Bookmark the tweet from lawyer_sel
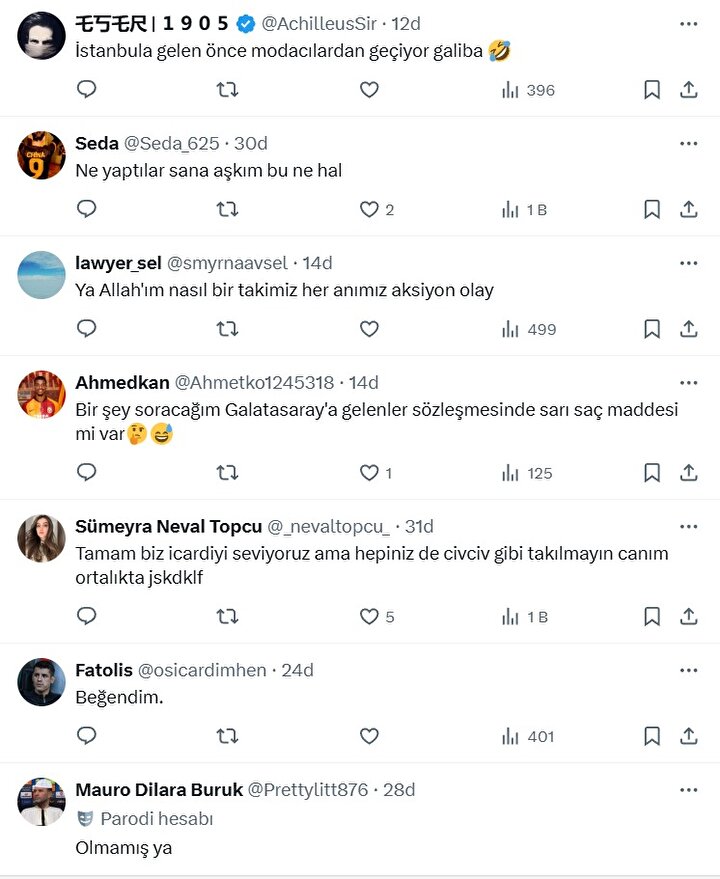 [652, 329]
